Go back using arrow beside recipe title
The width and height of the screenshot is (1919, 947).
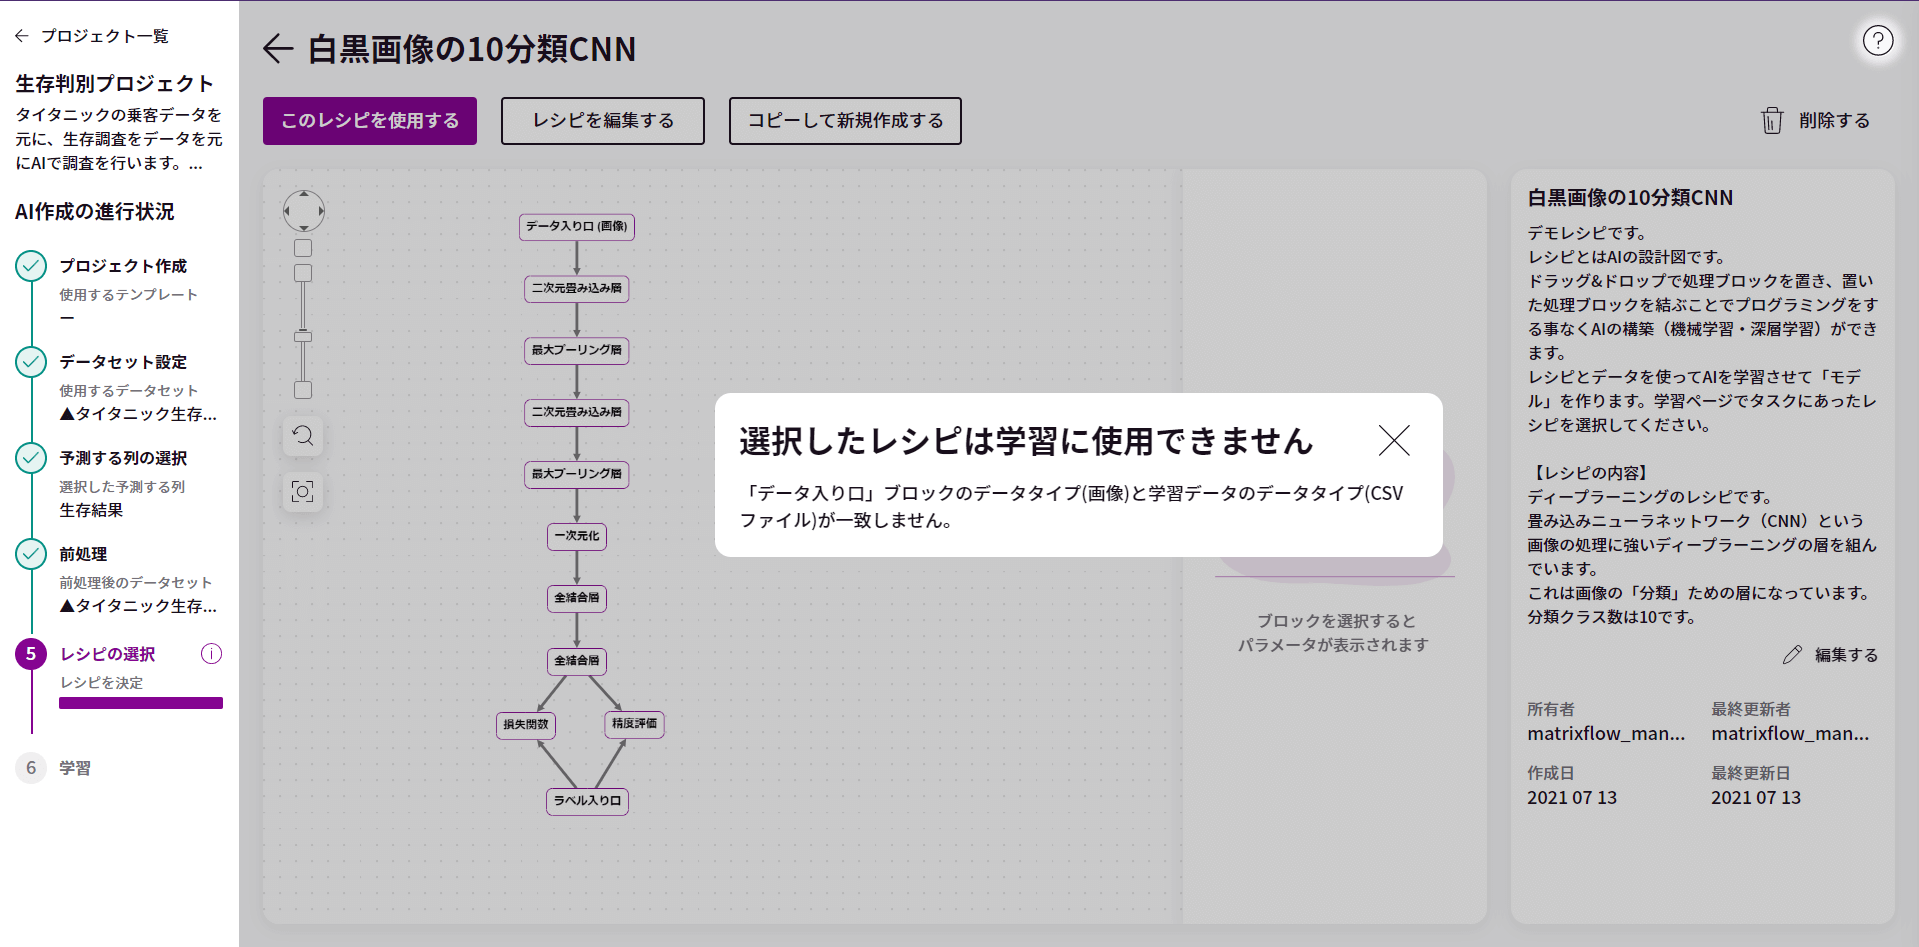click(x=278, y=48)
